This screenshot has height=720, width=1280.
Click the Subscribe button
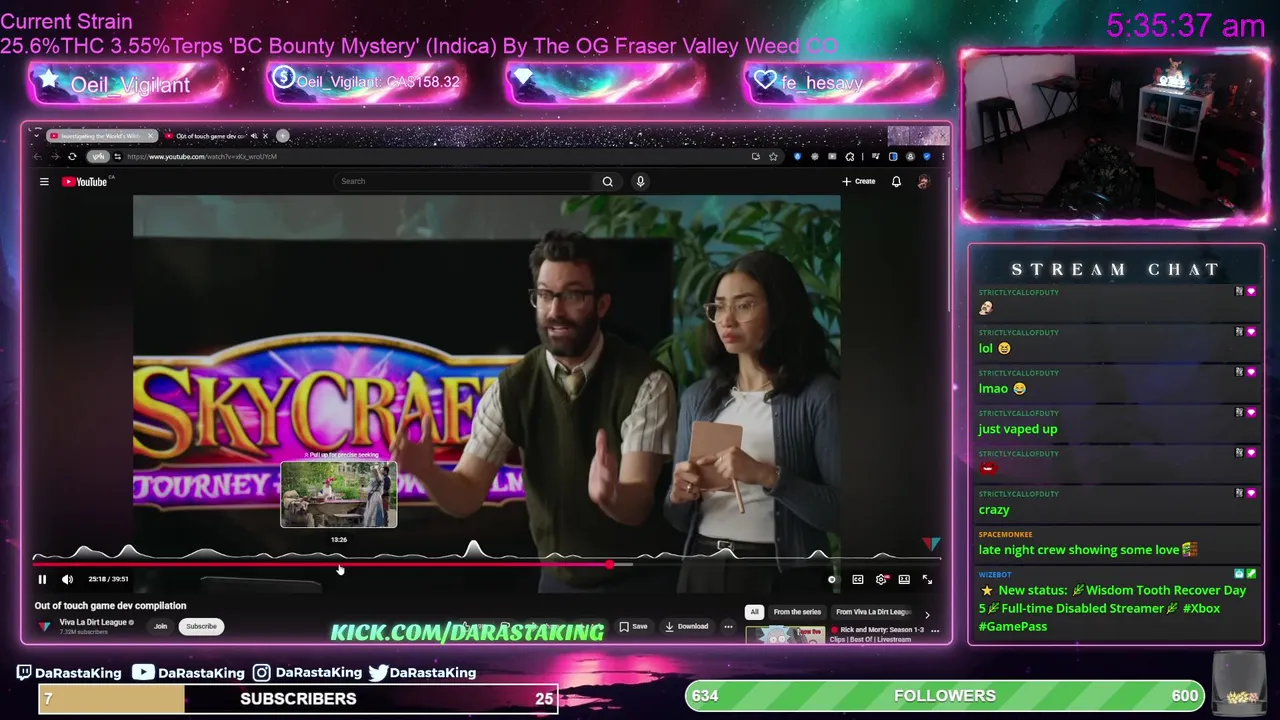[x=201, y=626]
